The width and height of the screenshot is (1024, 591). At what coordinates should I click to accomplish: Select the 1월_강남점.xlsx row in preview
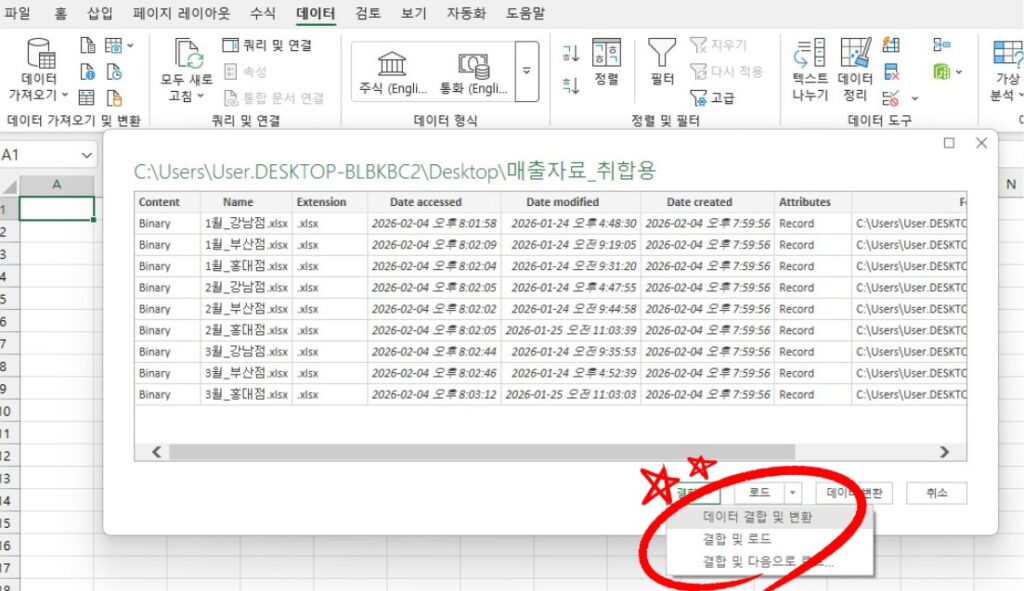(x=245, y=224)
